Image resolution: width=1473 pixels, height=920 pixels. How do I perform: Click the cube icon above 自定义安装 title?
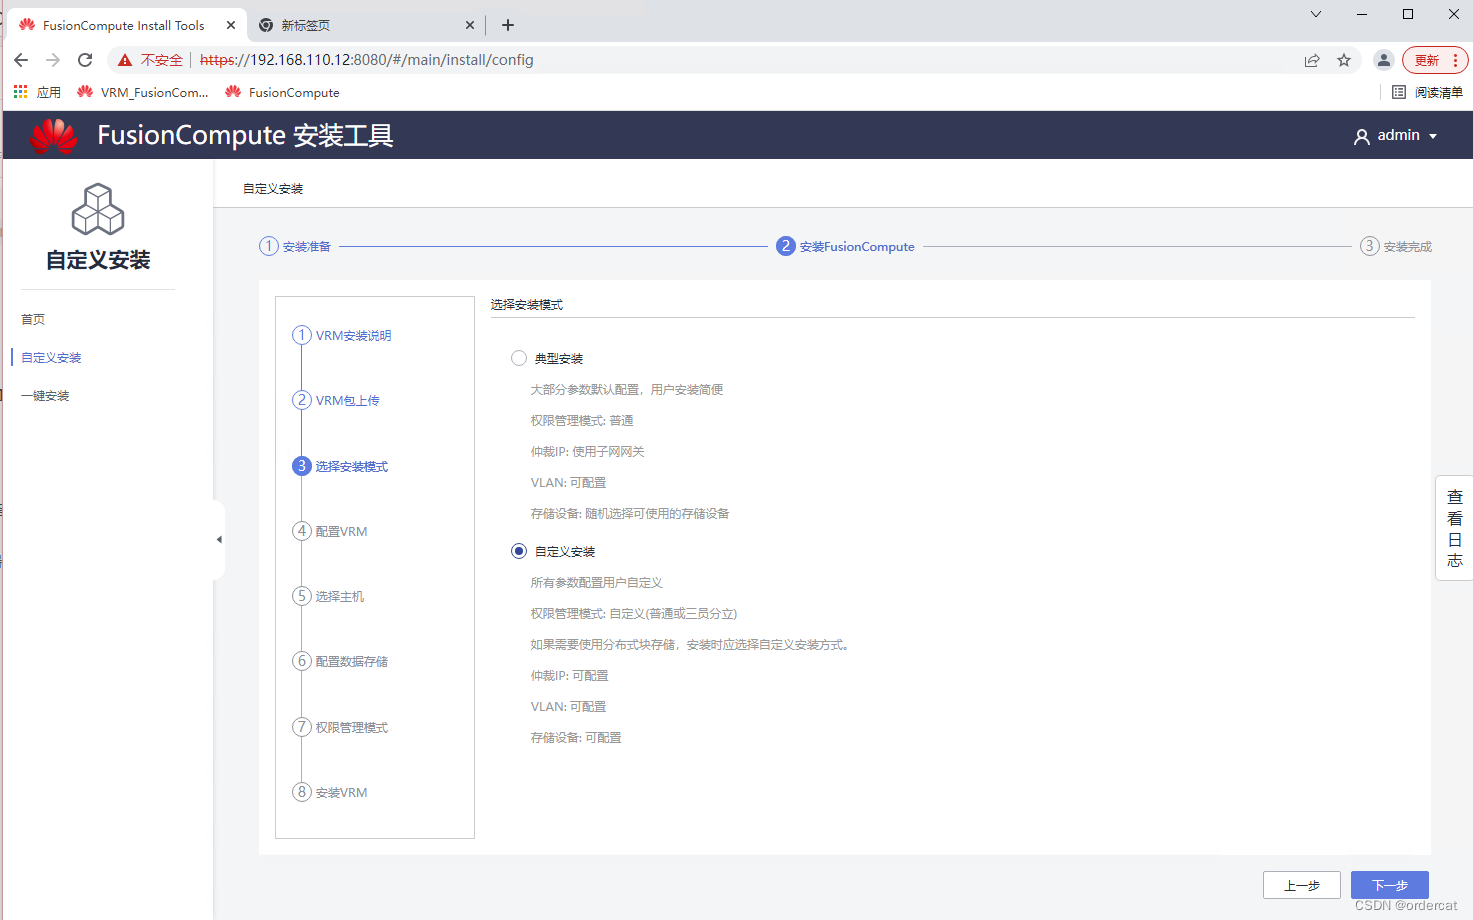(97, 208)
